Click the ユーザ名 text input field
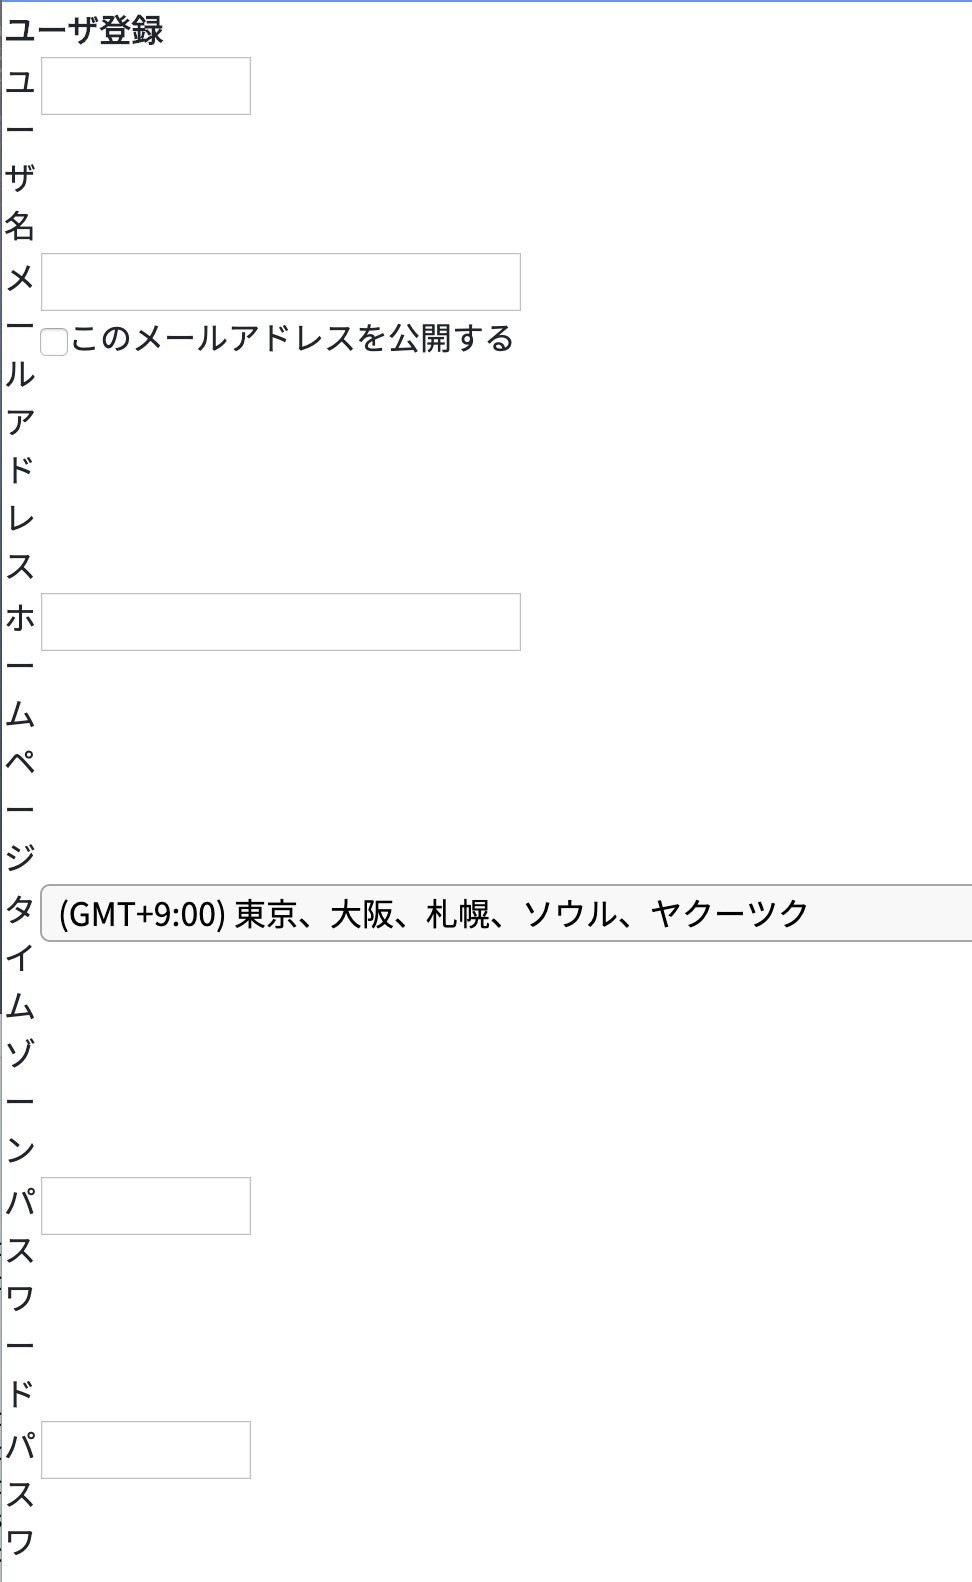The image size is (972, 1582). 146,86
